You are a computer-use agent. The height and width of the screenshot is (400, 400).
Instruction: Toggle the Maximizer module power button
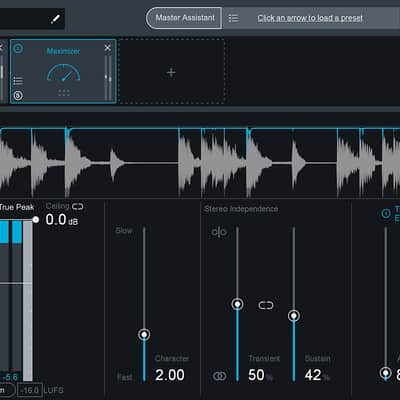pyautogui.click(x=18, y=49)
